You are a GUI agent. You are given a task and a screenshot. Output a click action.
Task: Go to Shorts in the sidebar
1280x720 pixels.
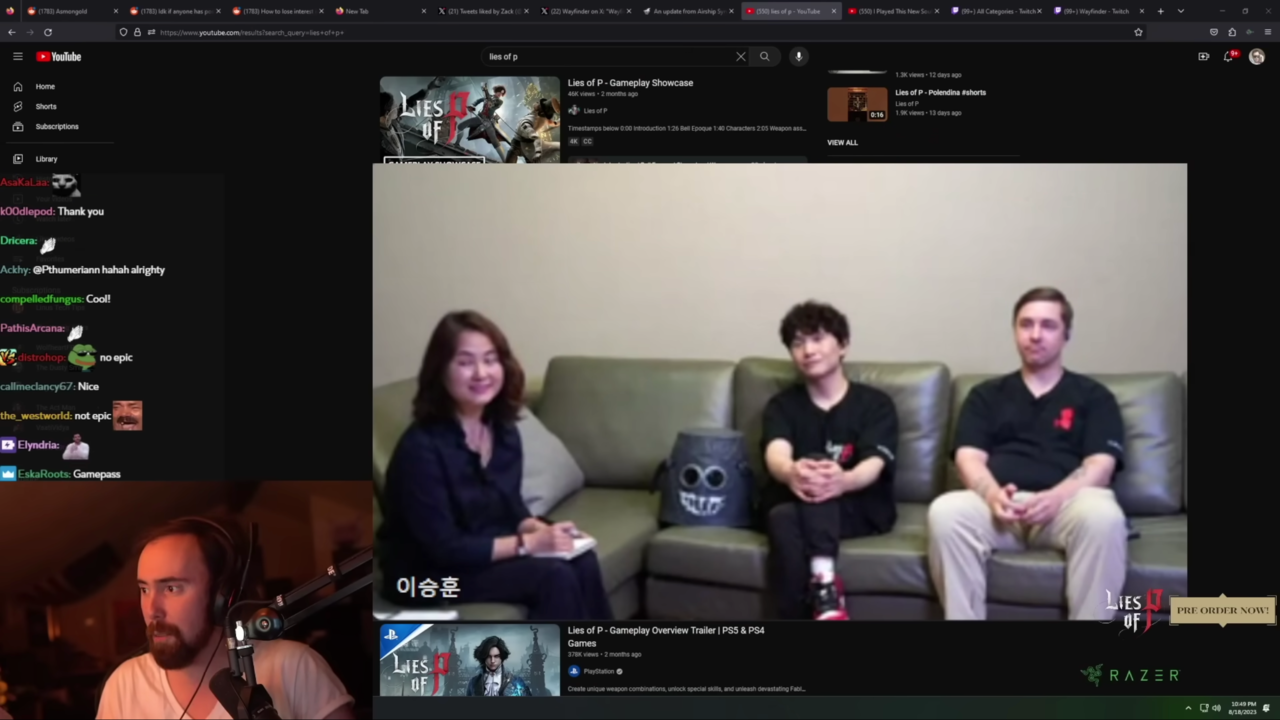46,106
